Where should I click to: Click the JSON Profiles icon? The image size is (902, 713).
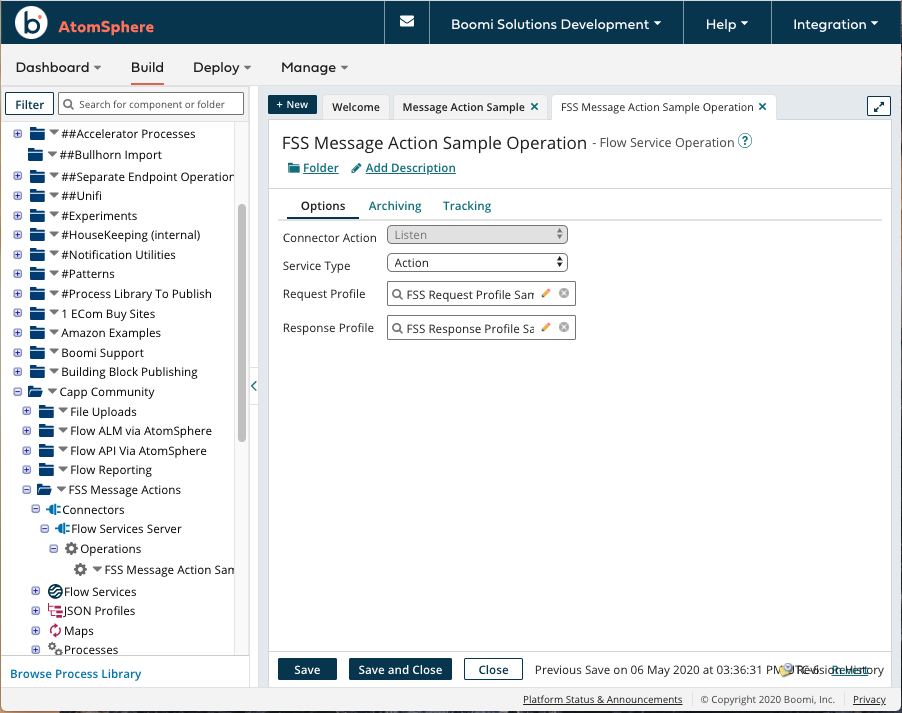coord(55,611)
